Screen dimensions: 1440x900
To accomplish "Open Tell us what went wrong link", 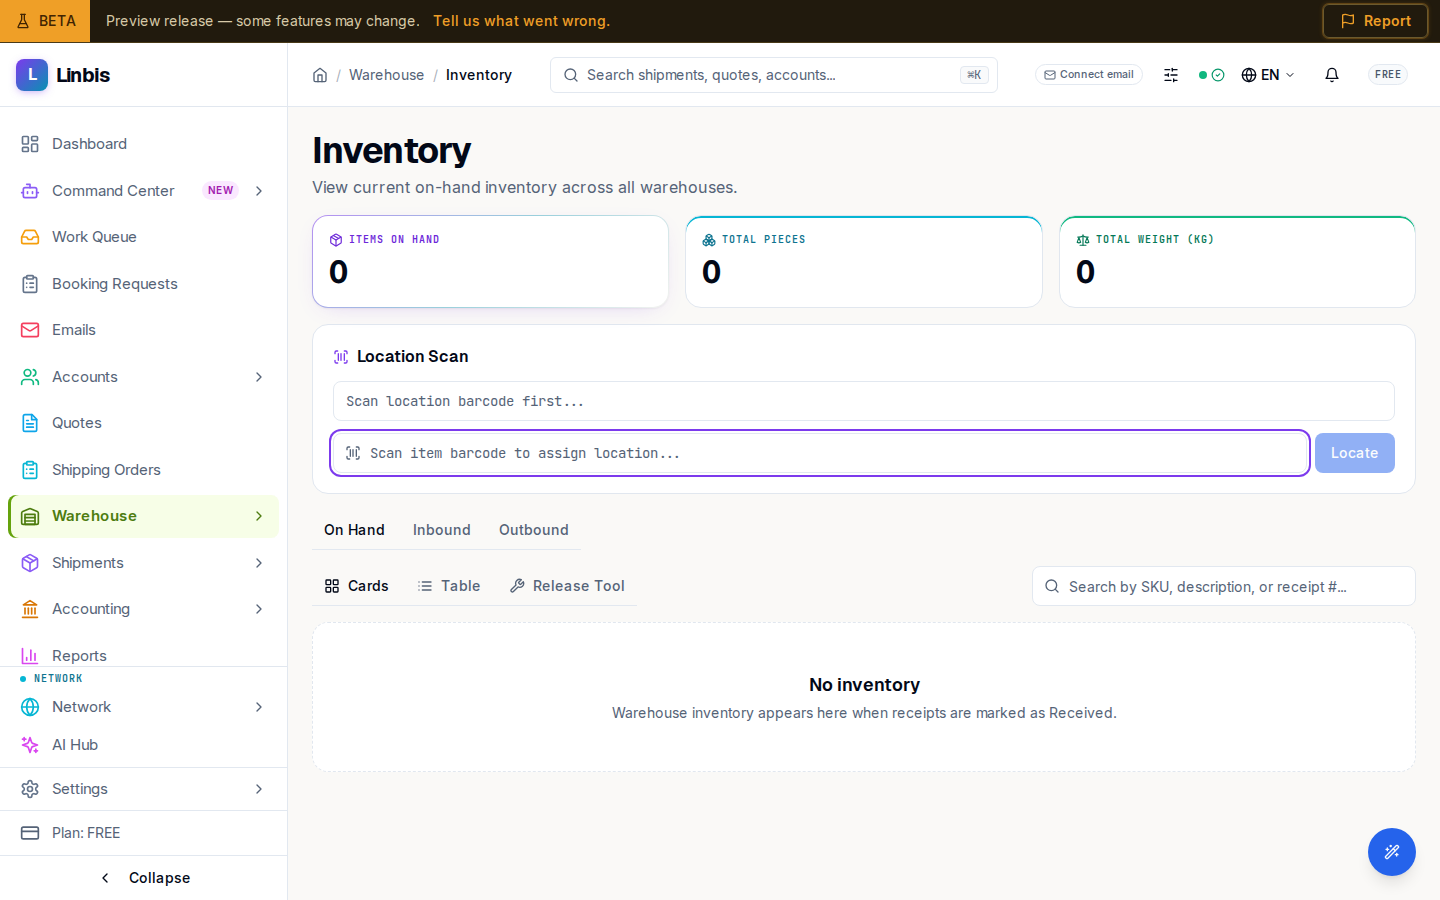I will [x=521, y=21].
